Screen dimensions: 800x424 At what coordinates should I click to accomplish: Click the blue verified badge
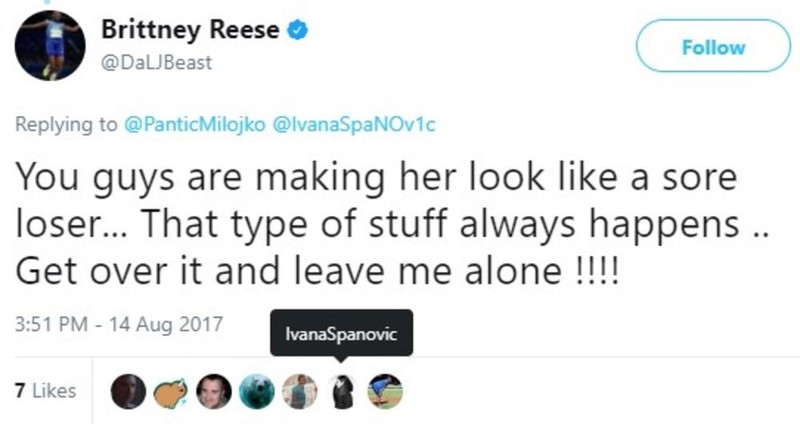click(x=297, y=31)
